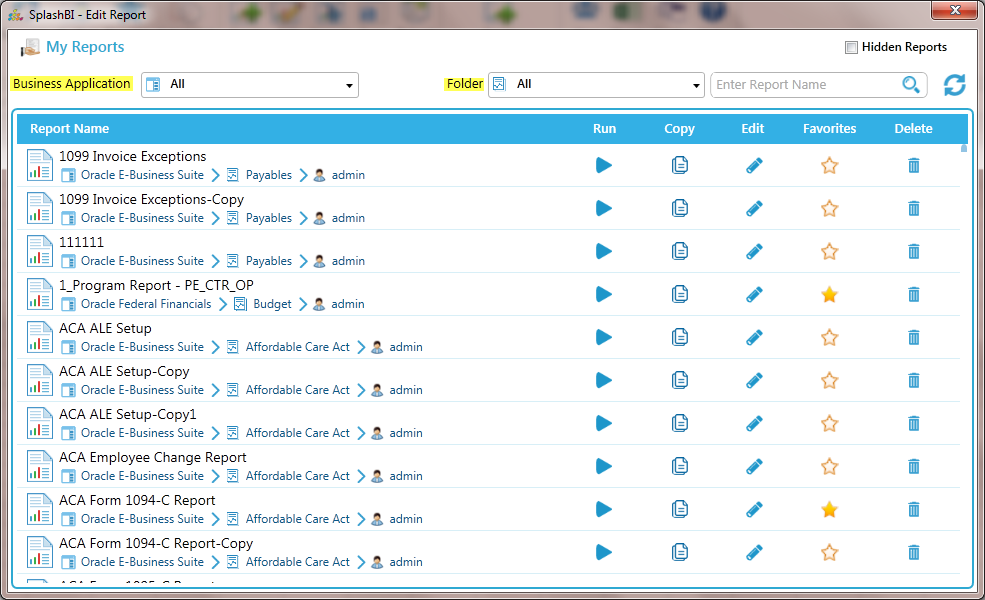Click the Report Name column header

[x=69, y=129]
